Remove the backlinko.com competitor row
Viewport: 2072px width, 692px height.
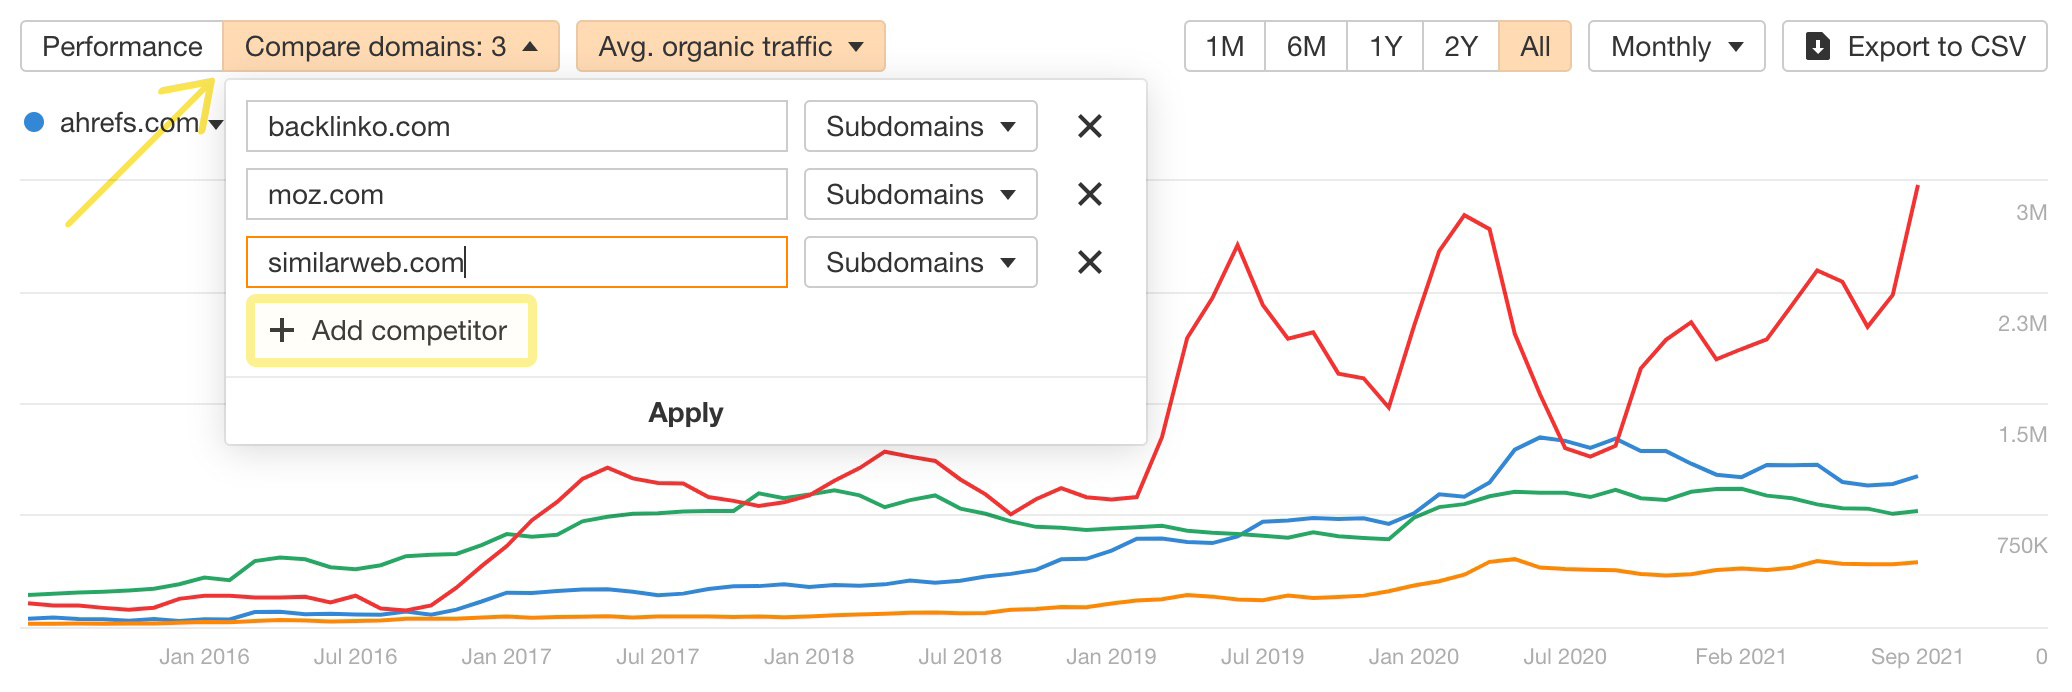click(x=1089, y=126)
